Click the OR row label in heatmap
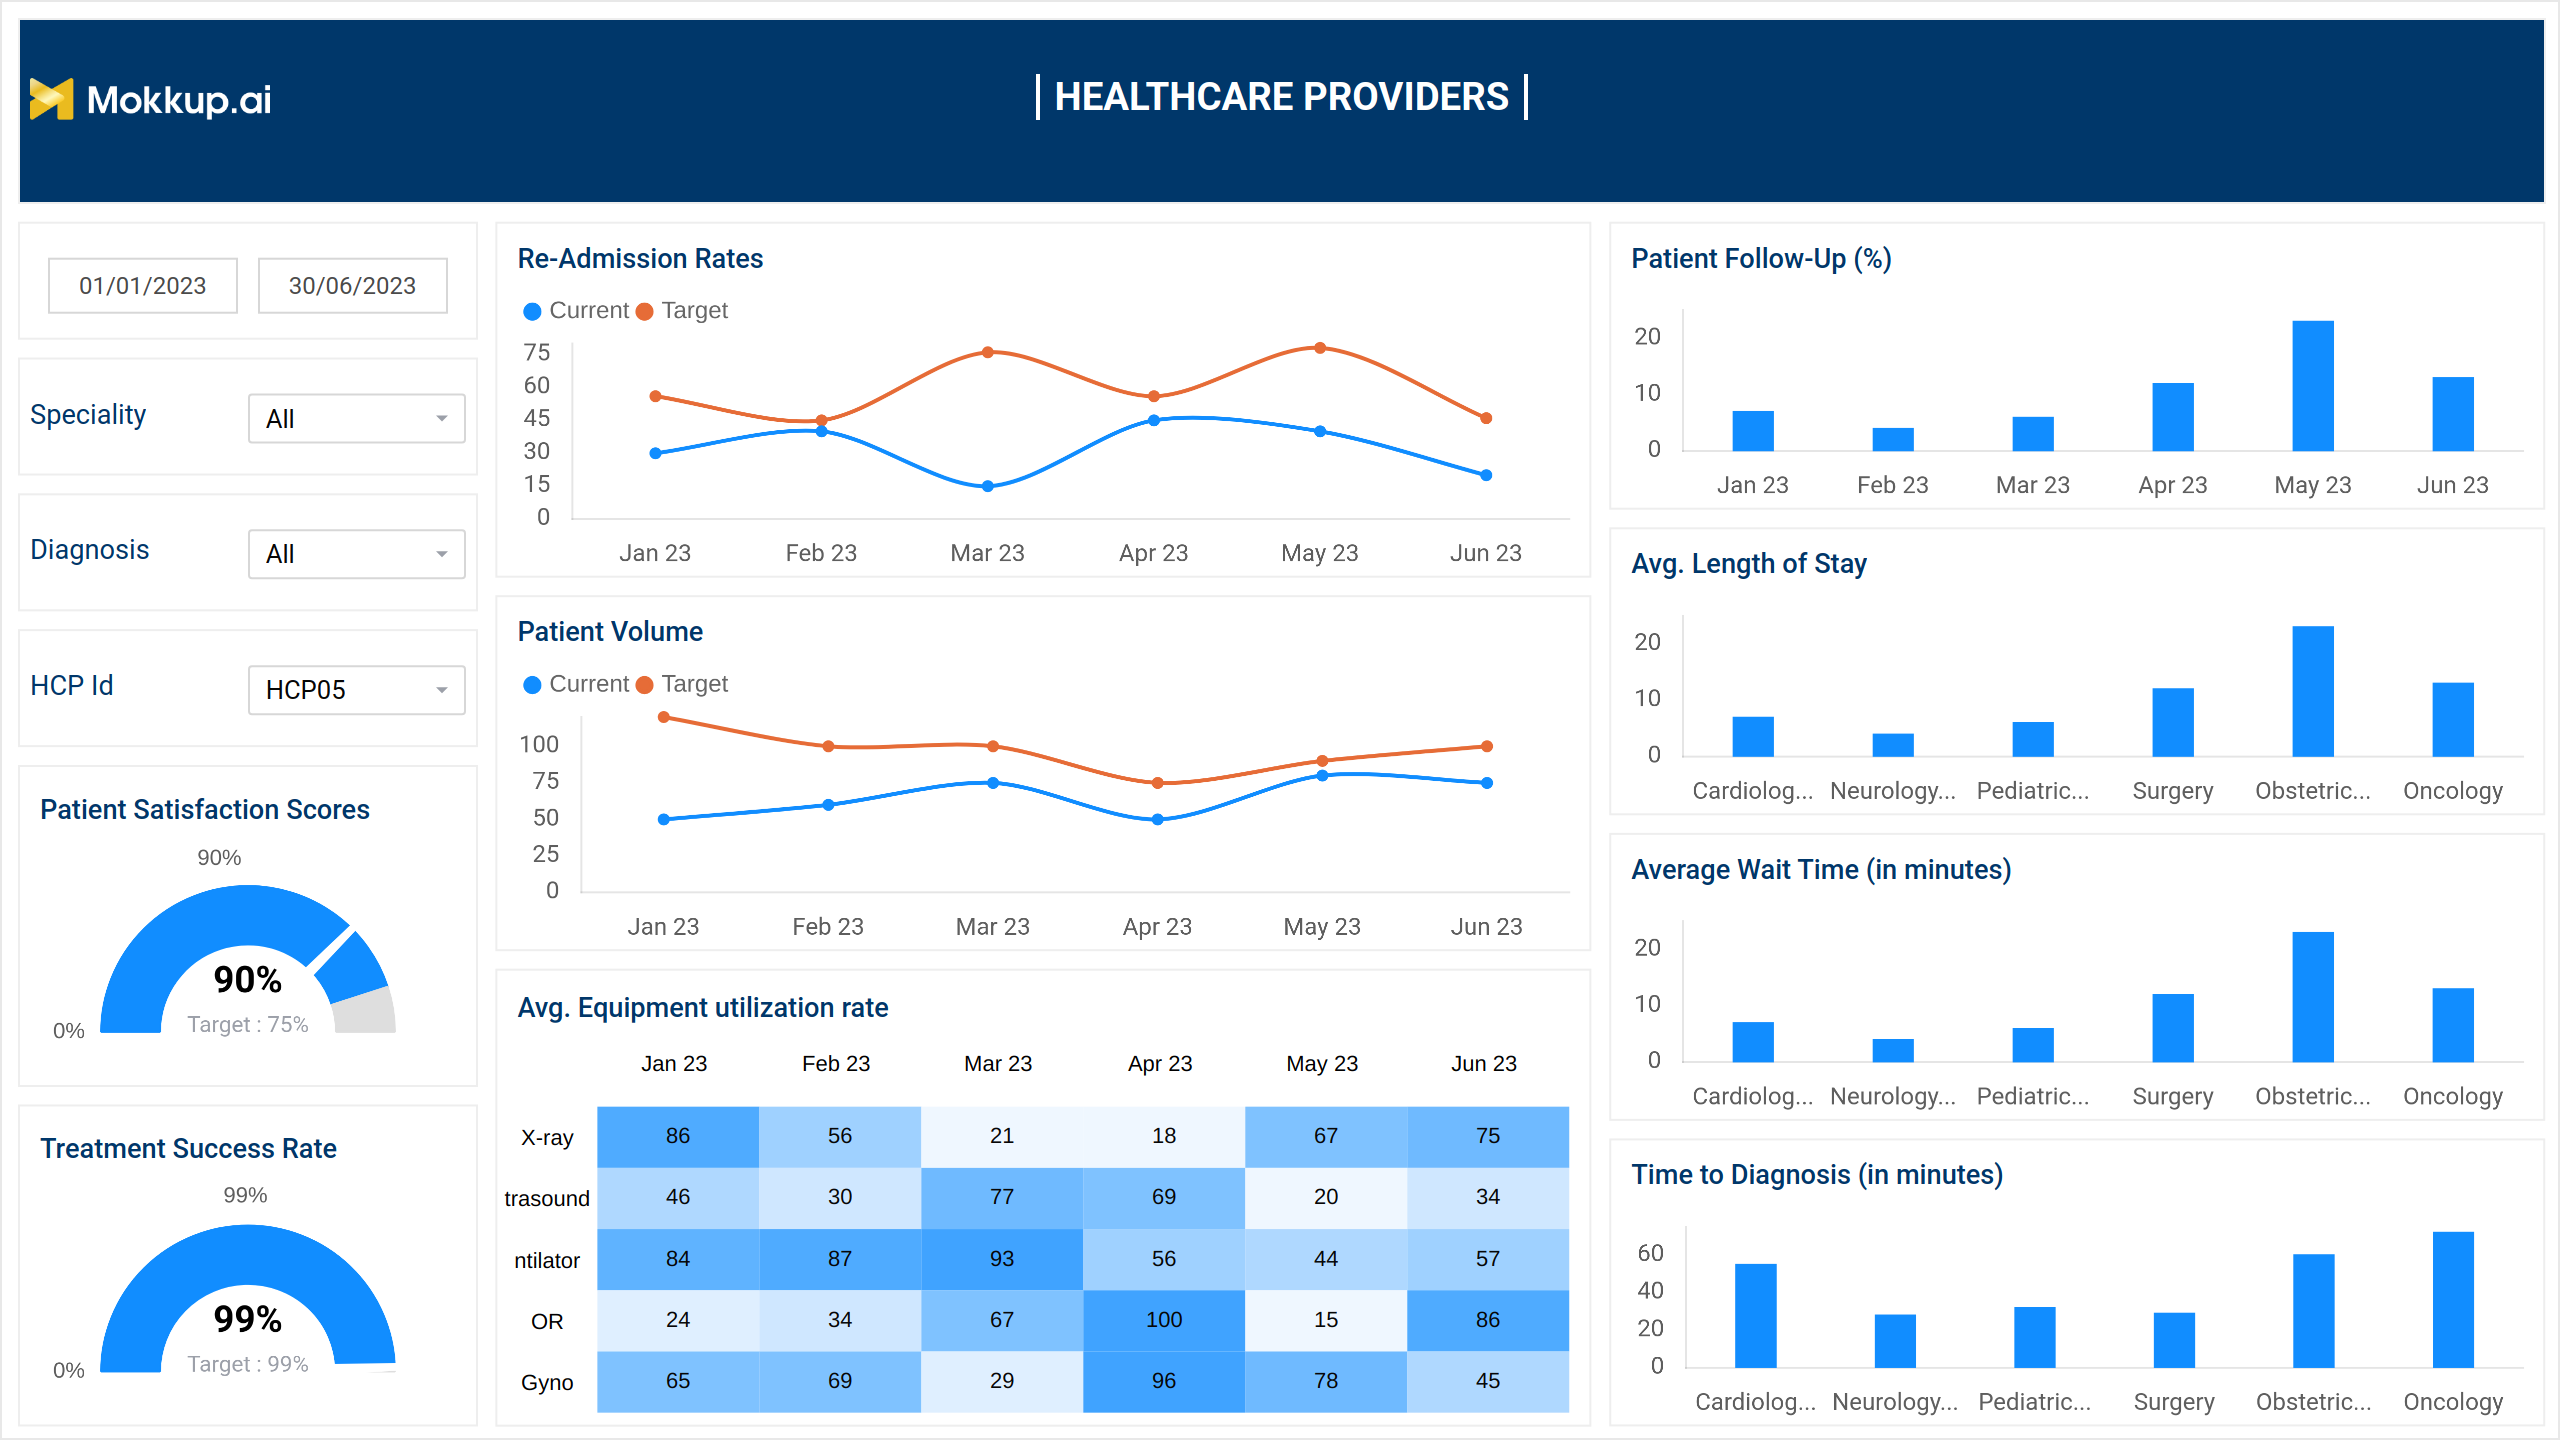Screen dimensions: 2560x1440 547,1322
